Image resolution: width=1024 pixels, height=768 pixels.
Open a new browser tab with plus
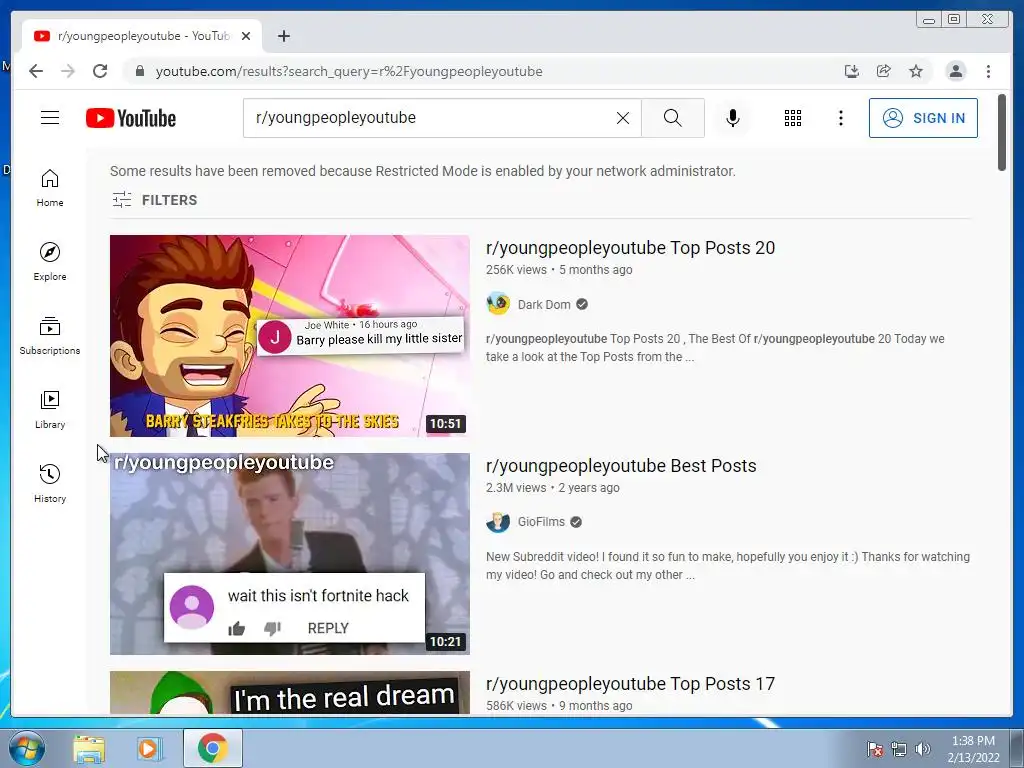point(283,36)
